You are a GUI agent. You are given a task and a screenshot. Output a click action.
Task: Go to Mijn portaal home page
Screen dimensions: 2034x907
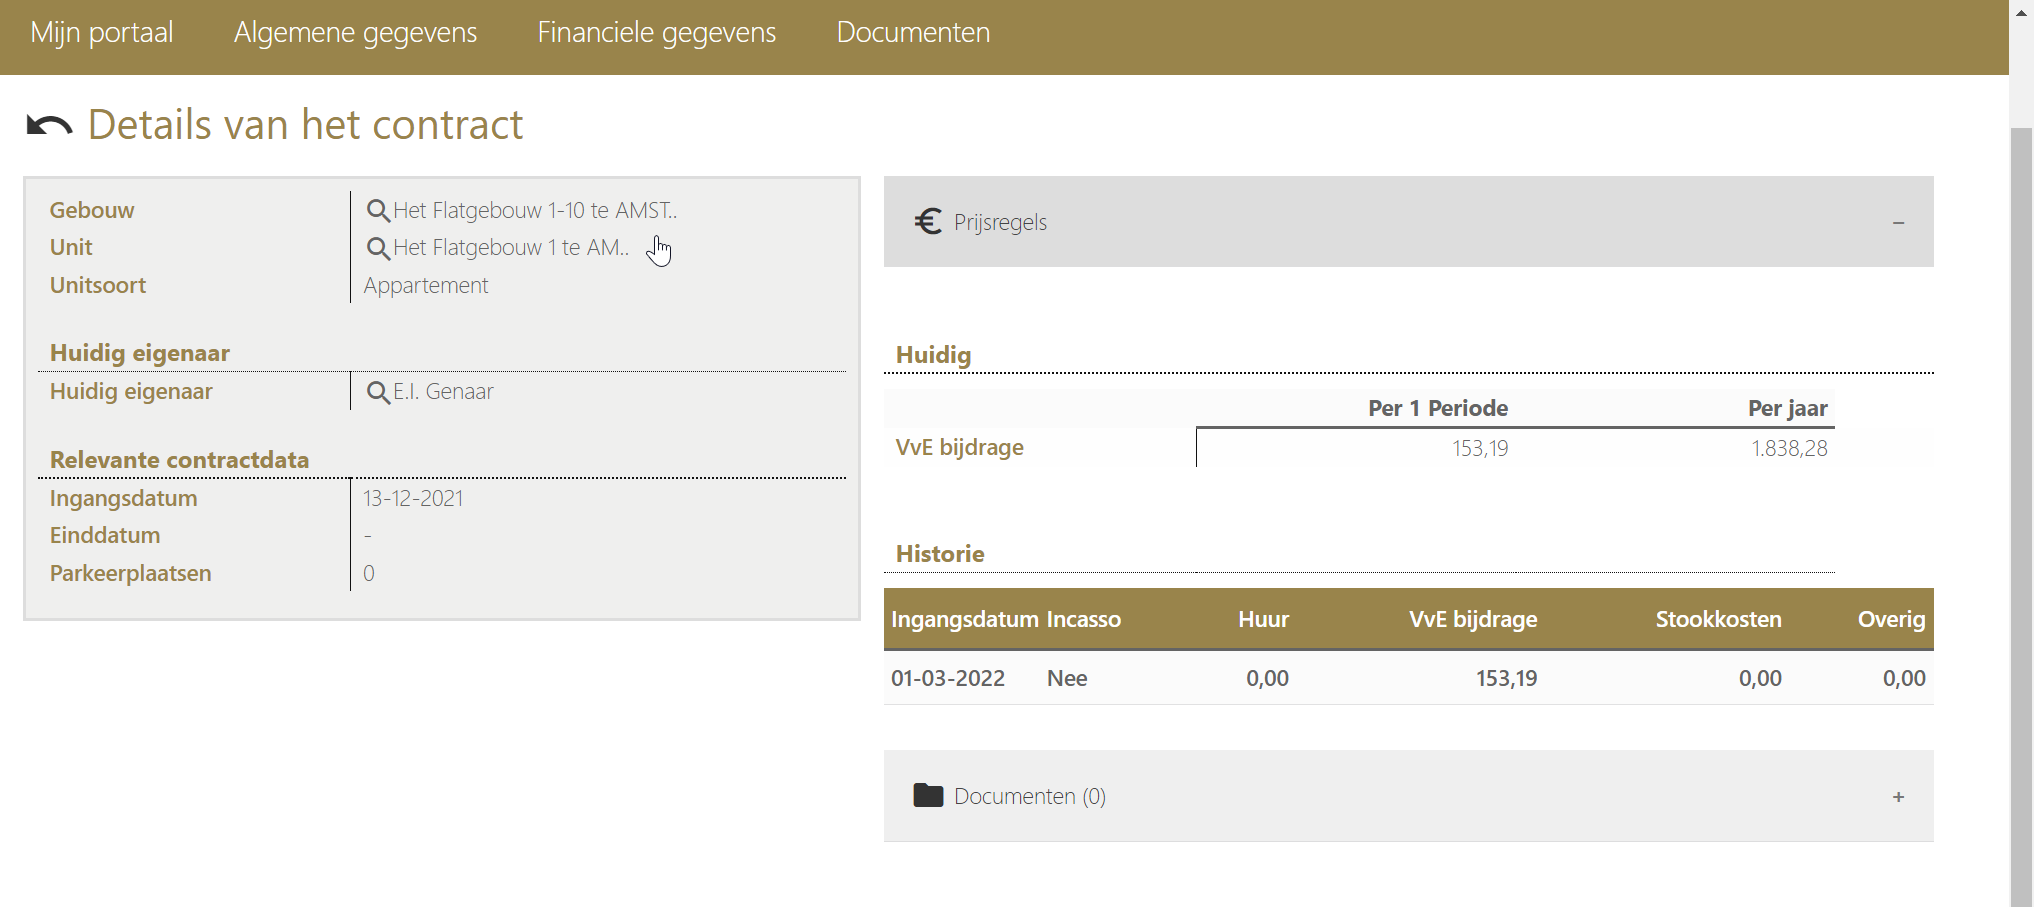(101, 32)
